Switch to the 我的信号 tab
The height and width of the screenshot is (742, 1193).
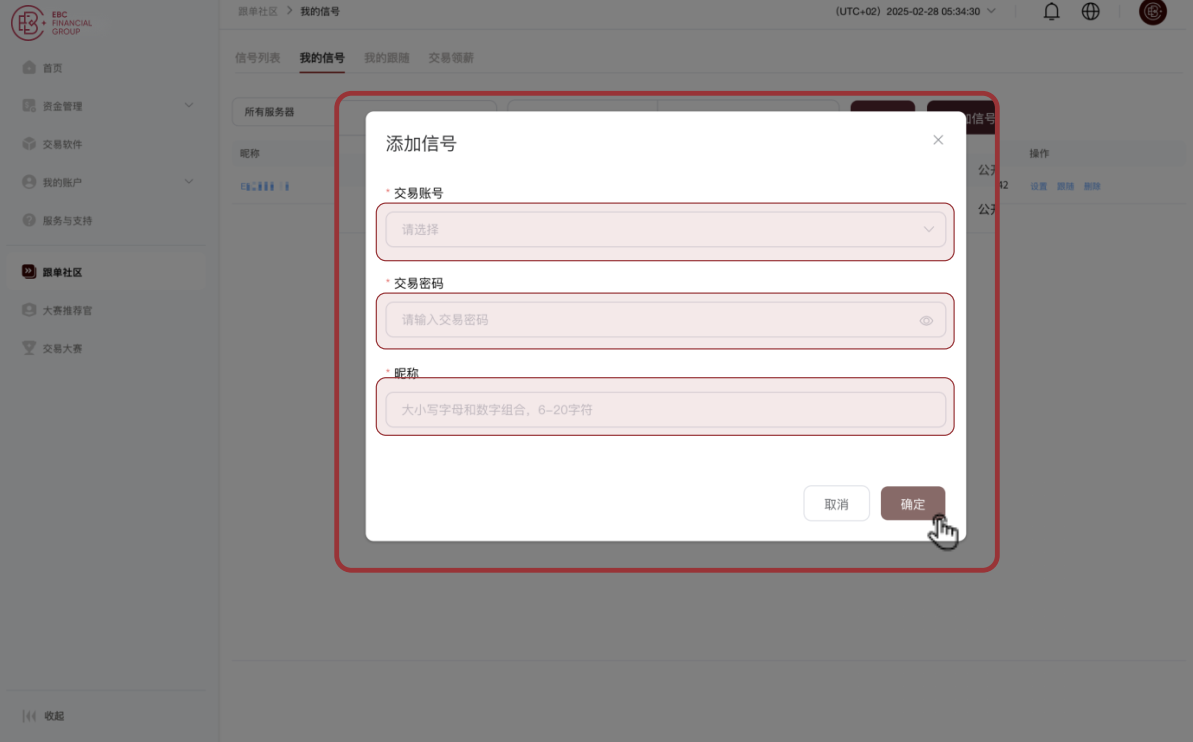pos(322,58)
